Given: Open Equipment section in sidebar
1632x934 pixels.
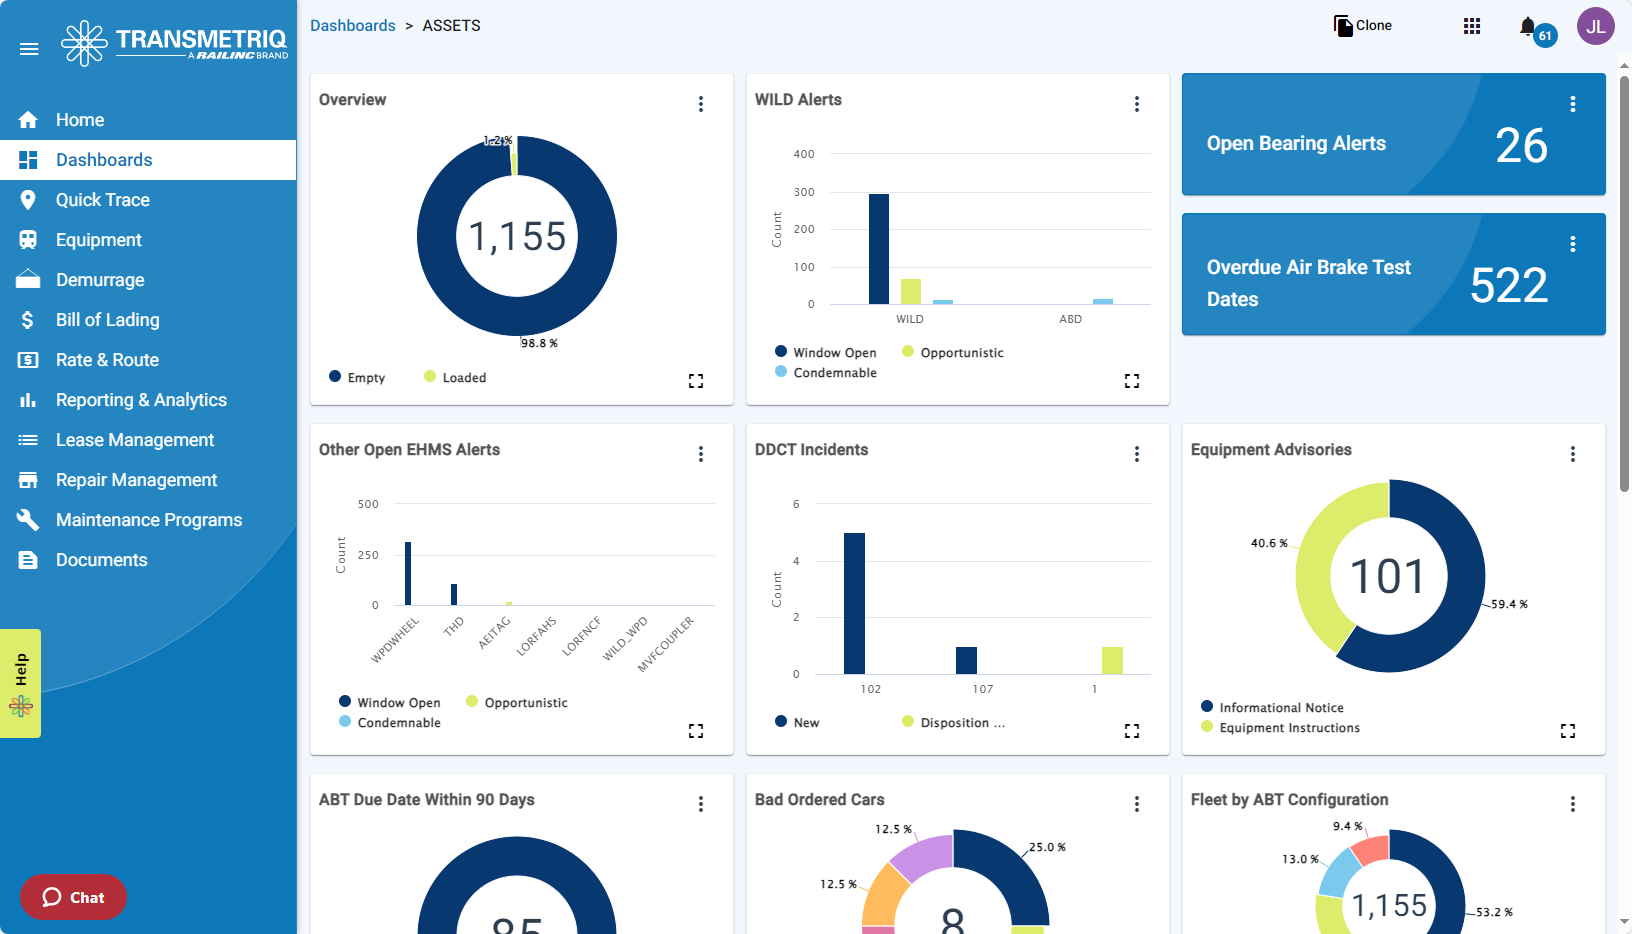Looking at the screenshot, I should click(148, 240).
